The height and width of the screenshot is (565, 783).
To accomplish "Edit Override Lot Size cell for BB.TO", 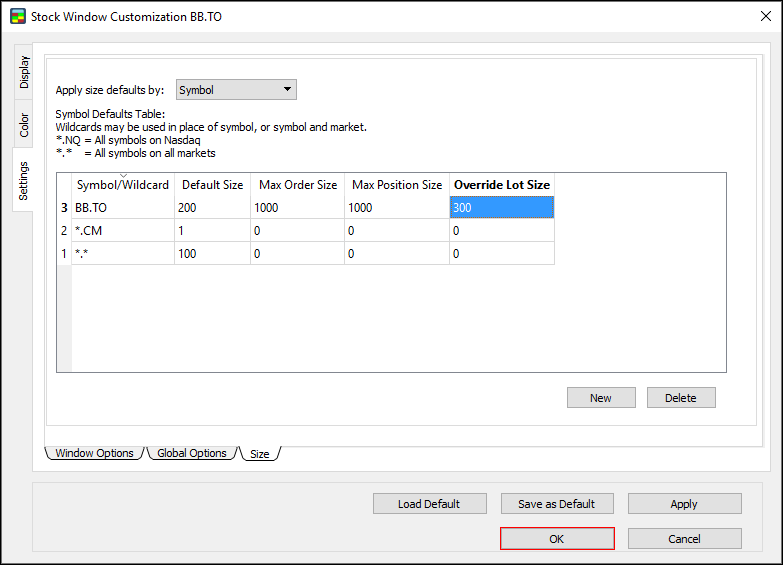I will pyautogui.click(x=500, y=208).
